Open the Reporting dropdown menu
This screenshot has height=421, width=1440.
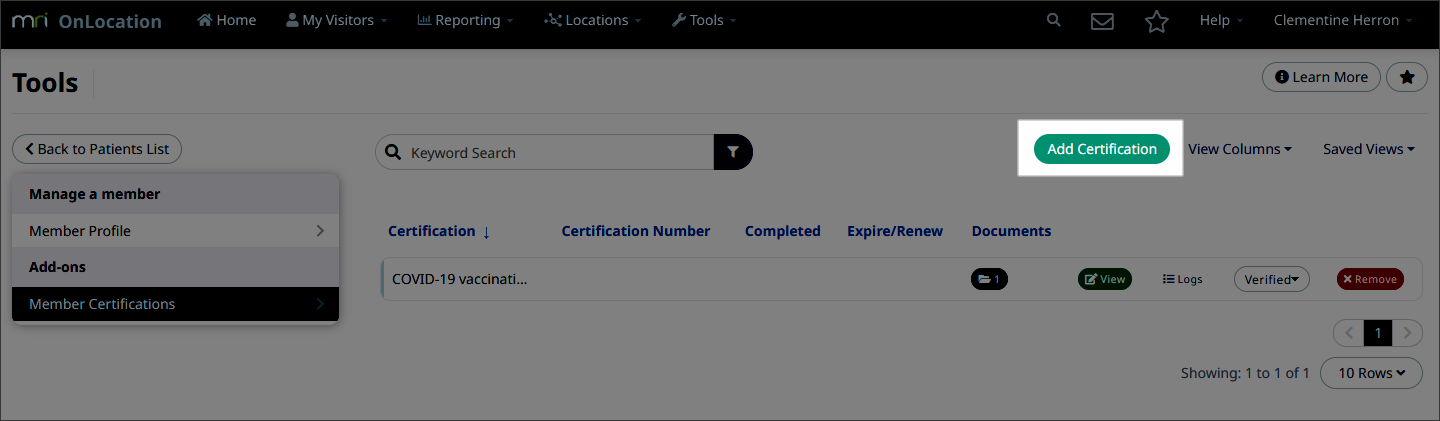click(465, 20)
